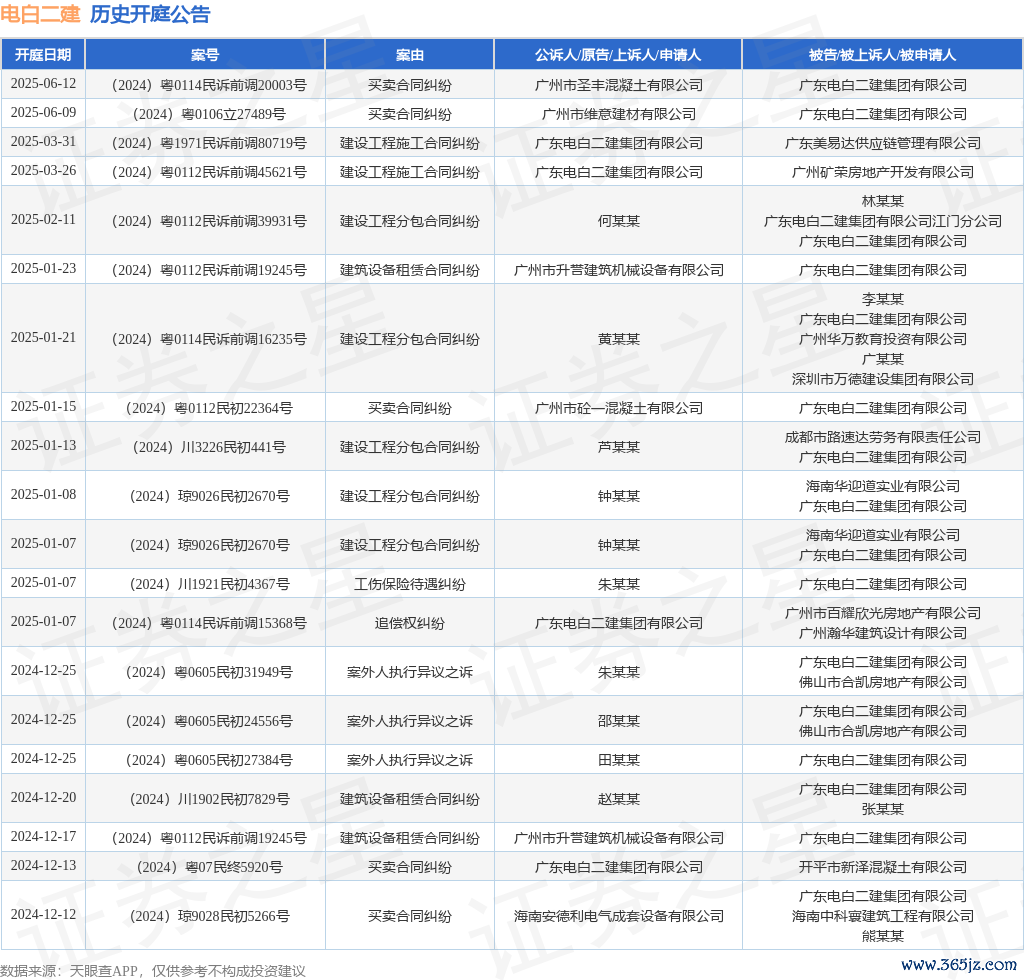Image resolution: width=1024 pixels, height=980 pixels.
Task: Click plaintiff 赵某某
Action: (x=618, y=799)
